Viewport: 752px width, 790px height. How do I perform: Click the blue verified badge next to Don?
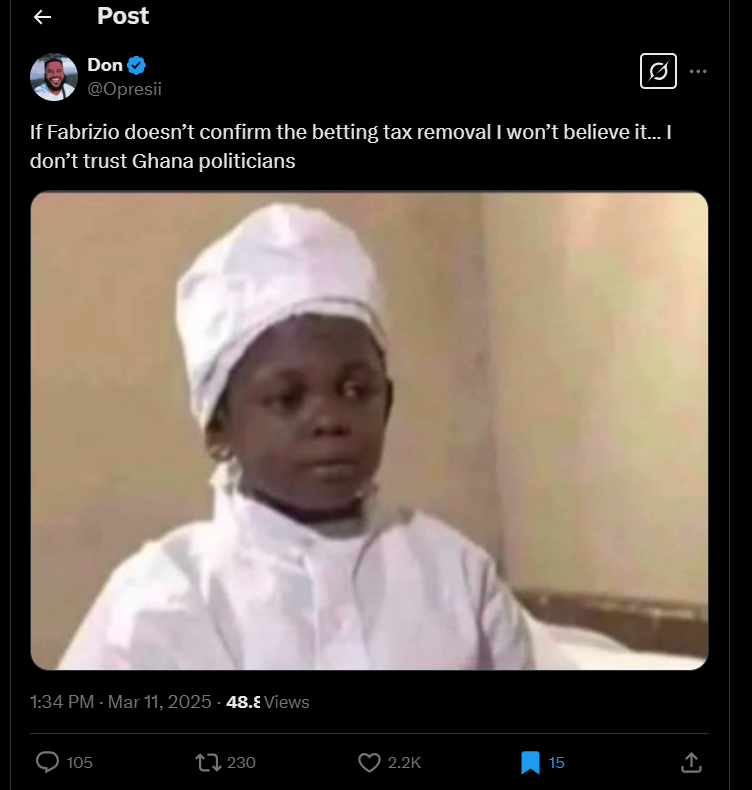click(x=138, y=66)
